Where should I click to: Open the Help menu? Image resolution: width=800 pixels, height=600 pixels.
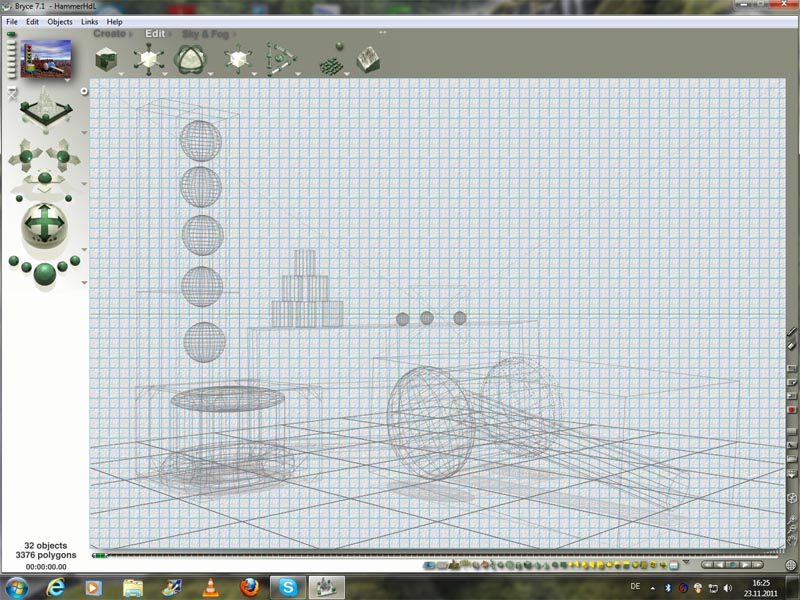[114, 22]
